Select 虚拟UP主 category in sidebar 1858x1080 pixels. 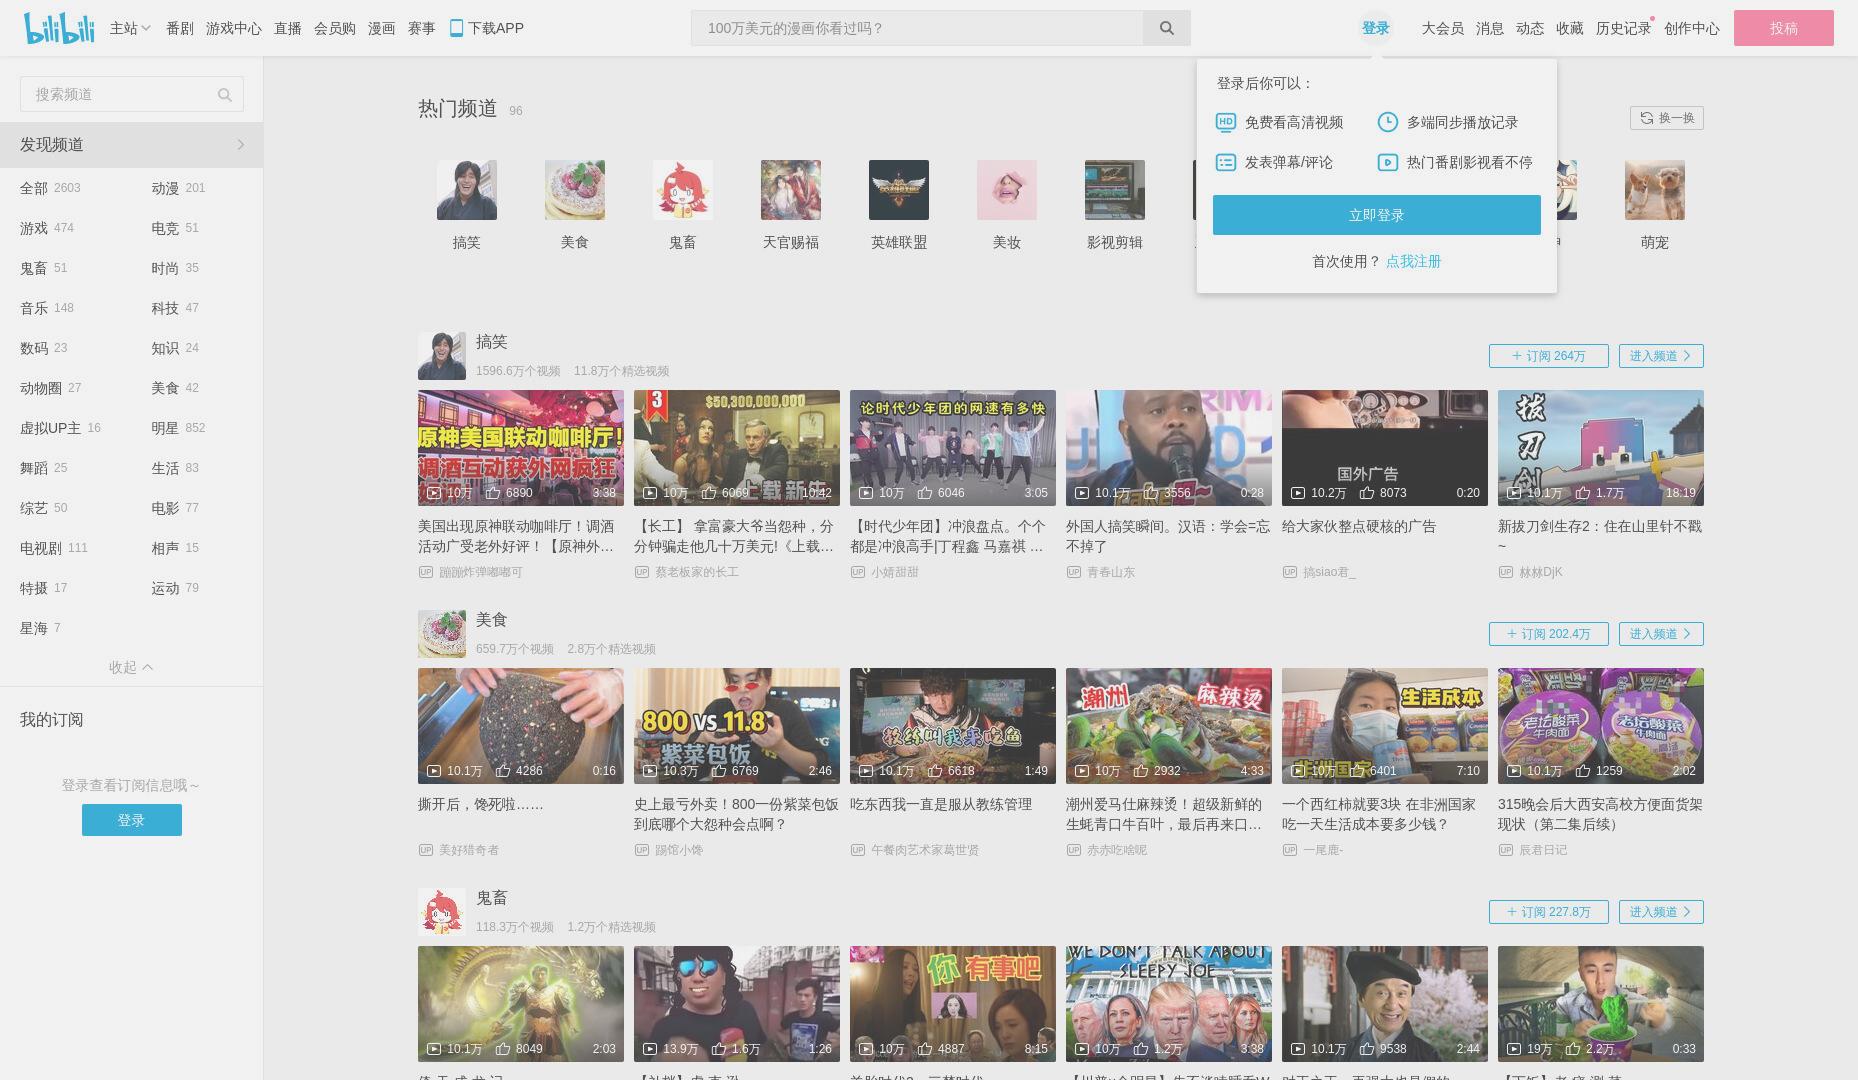(60, 428)
